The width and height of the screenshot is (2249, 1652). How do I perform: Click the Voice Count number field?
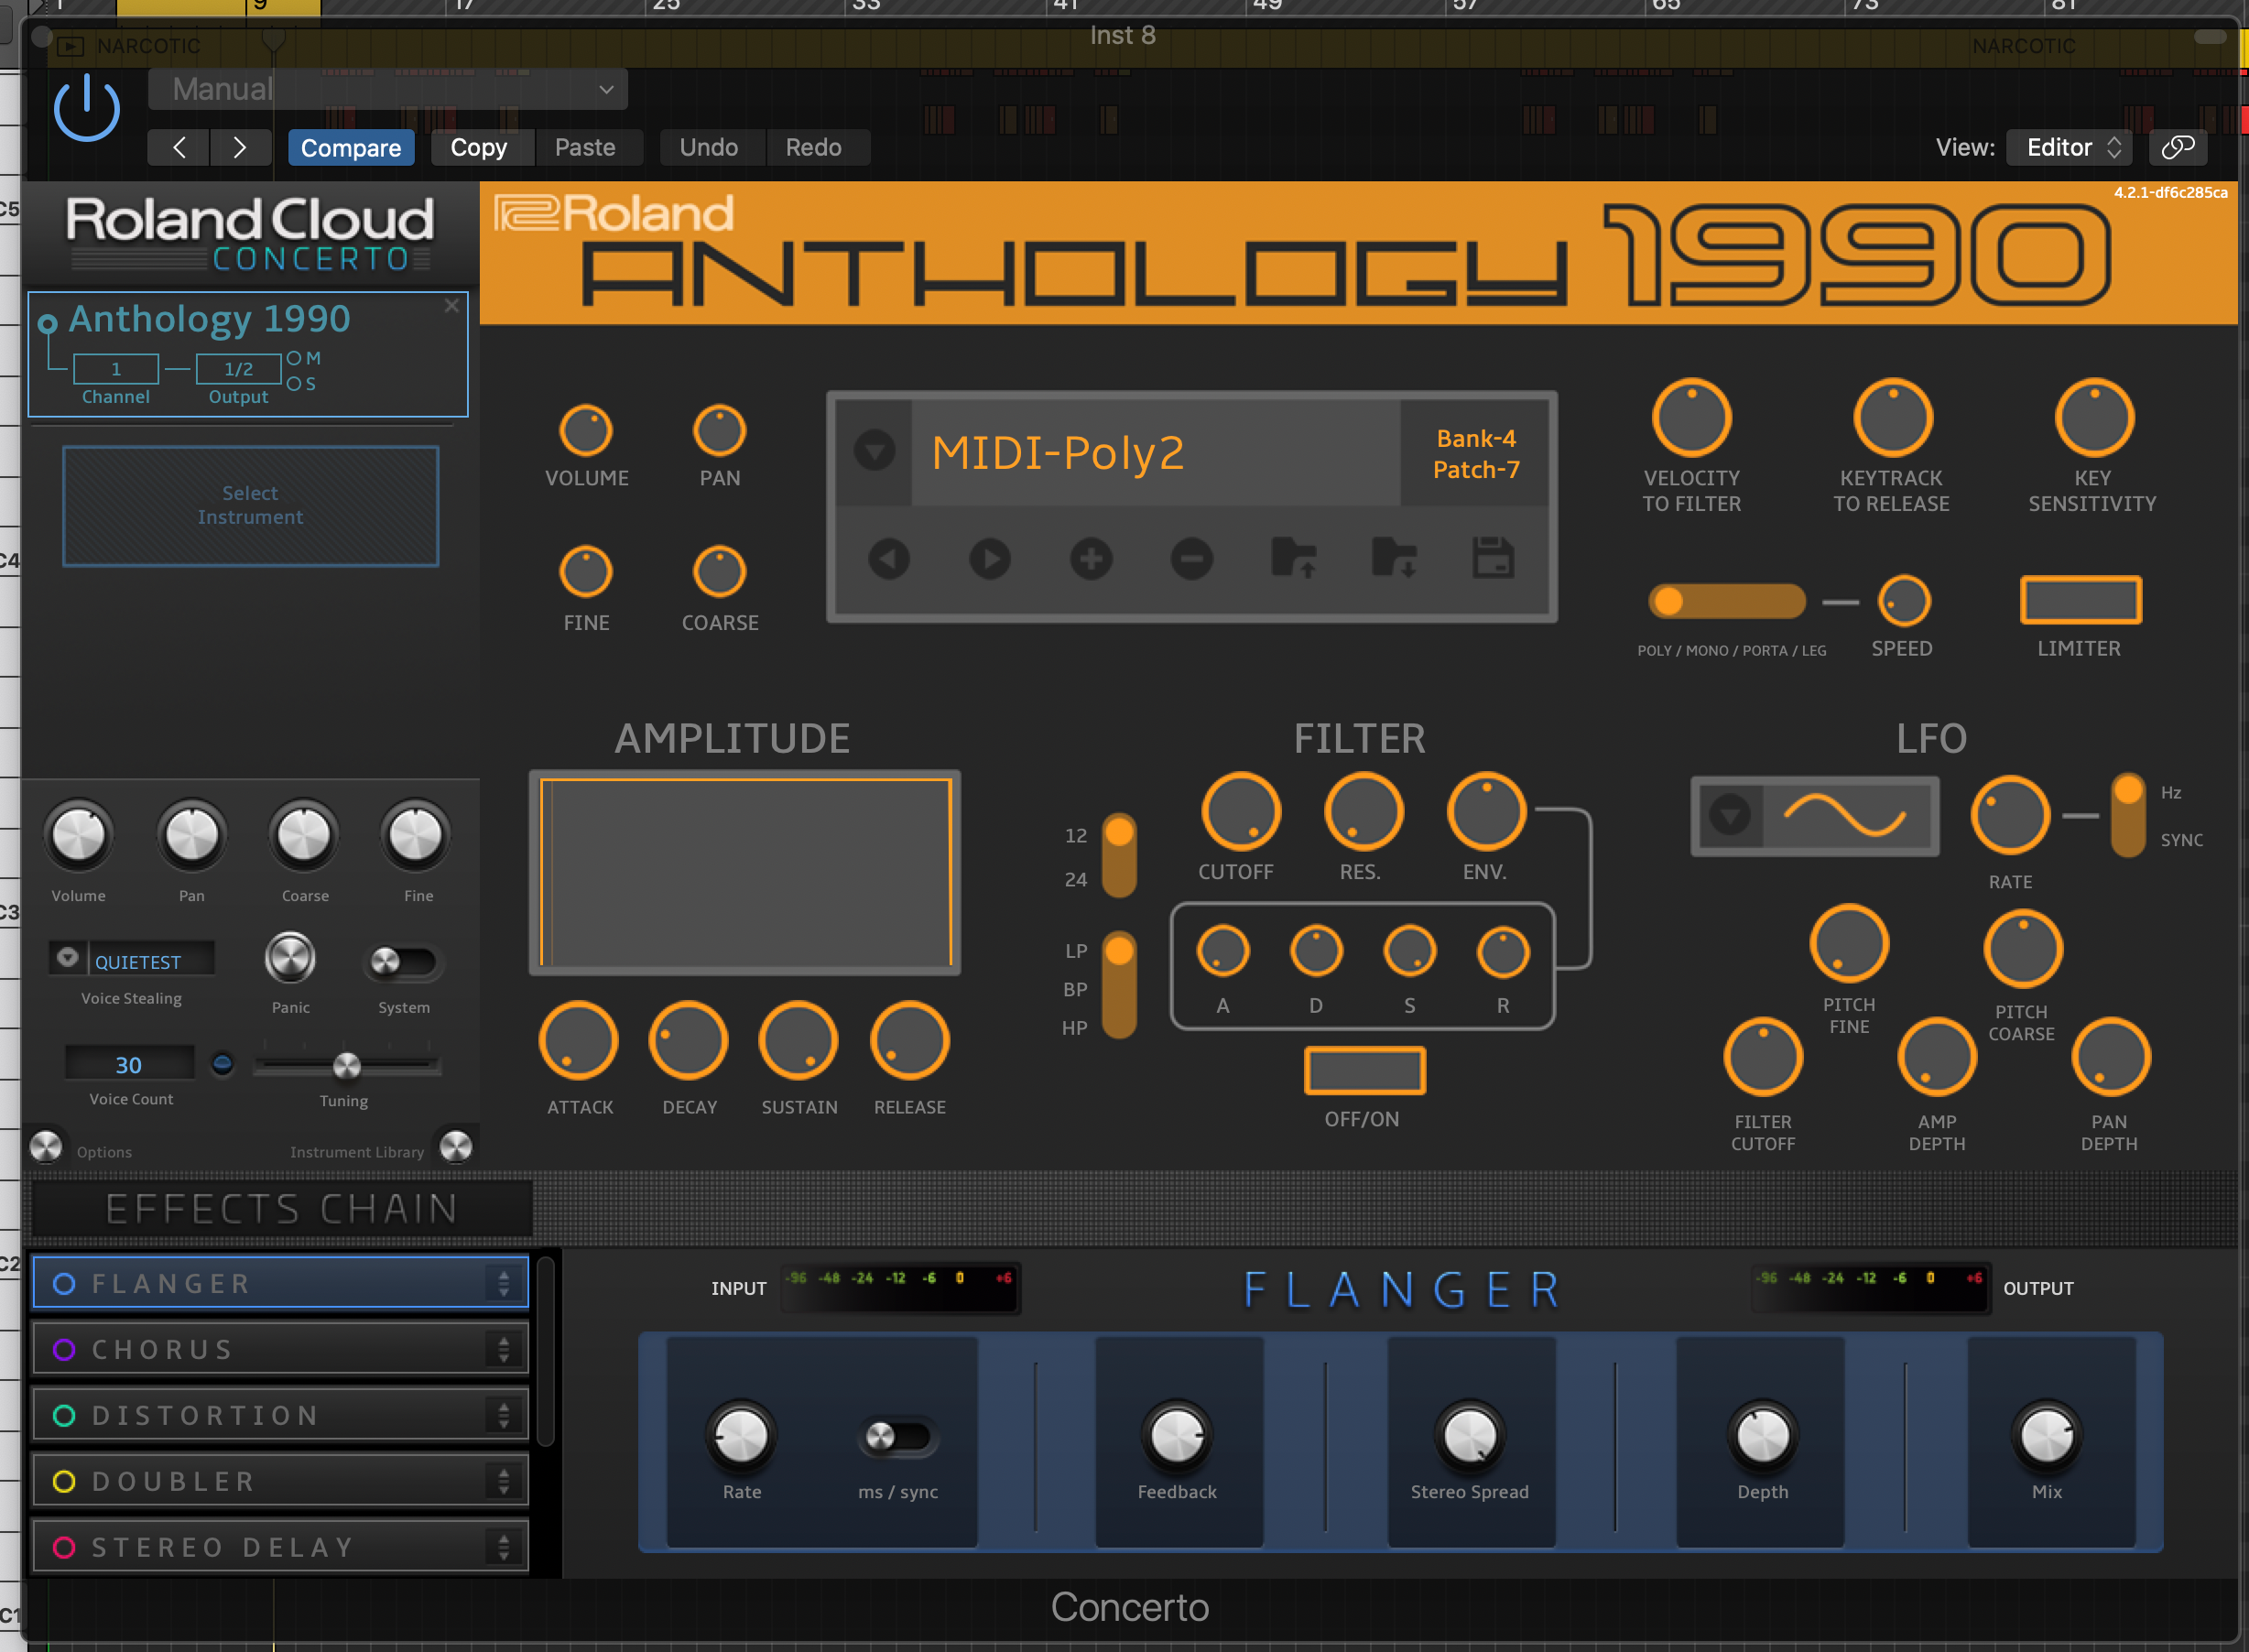click(129, 1064)
